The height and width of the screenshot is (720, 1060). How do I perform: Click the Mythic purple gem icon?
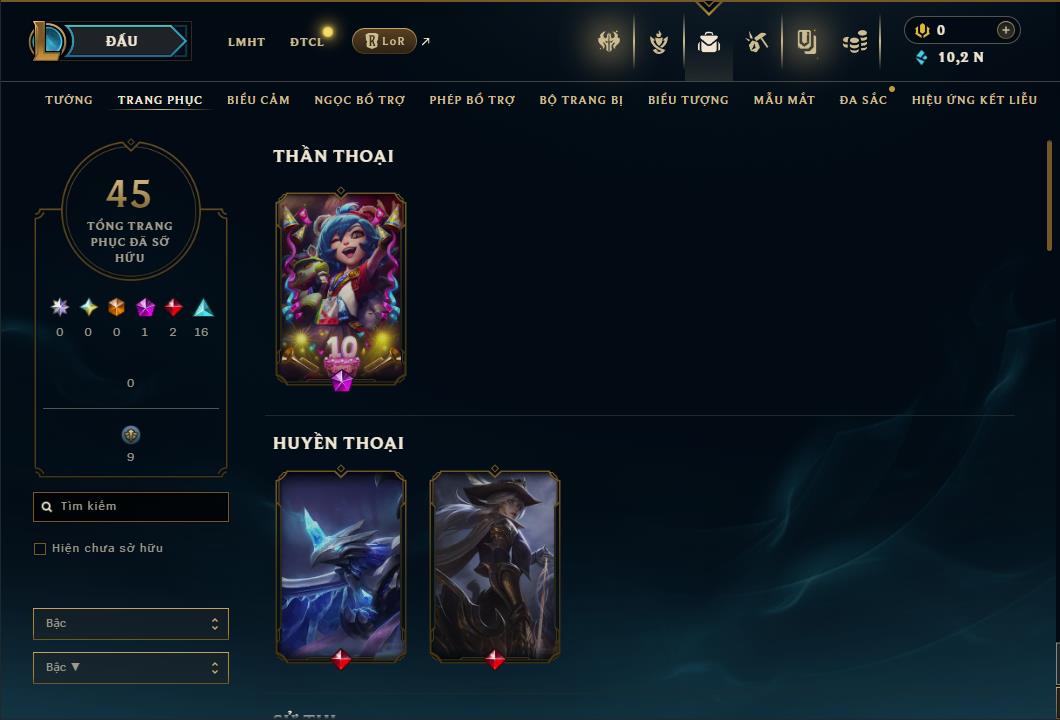pos(145,308)
